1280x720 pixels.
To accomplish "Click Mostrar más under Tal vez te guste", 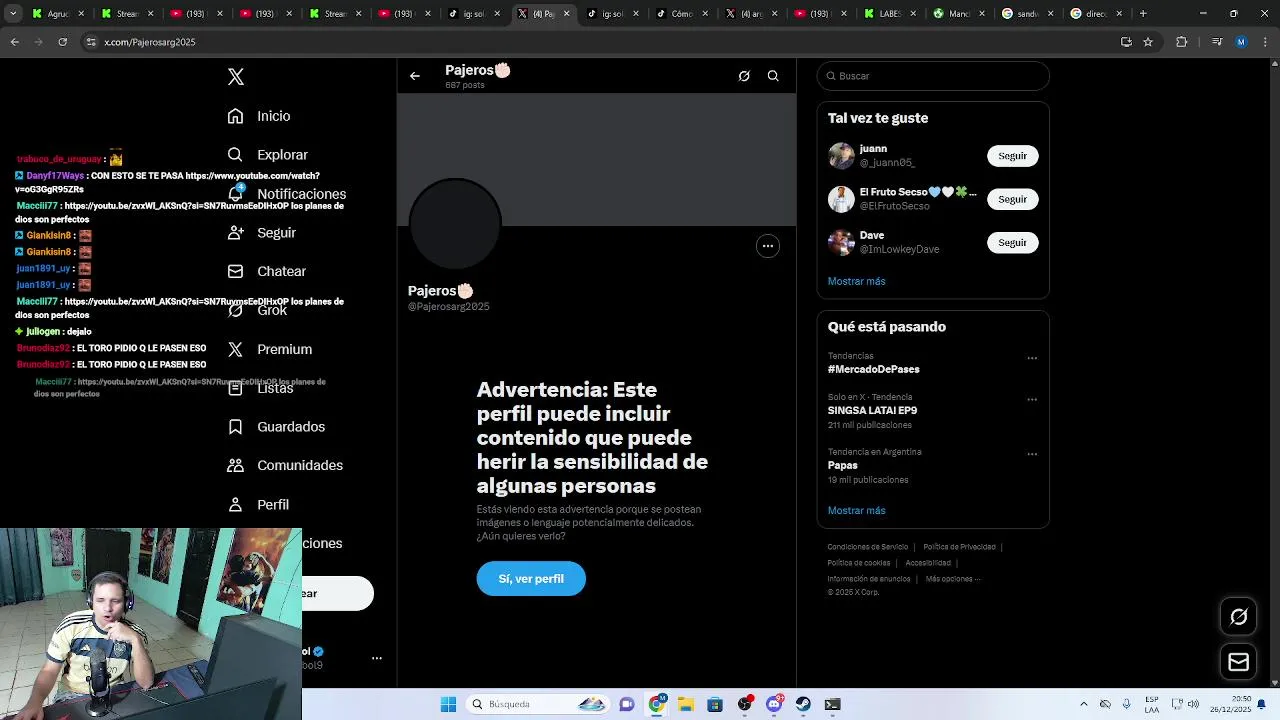I will click(856, 282).
